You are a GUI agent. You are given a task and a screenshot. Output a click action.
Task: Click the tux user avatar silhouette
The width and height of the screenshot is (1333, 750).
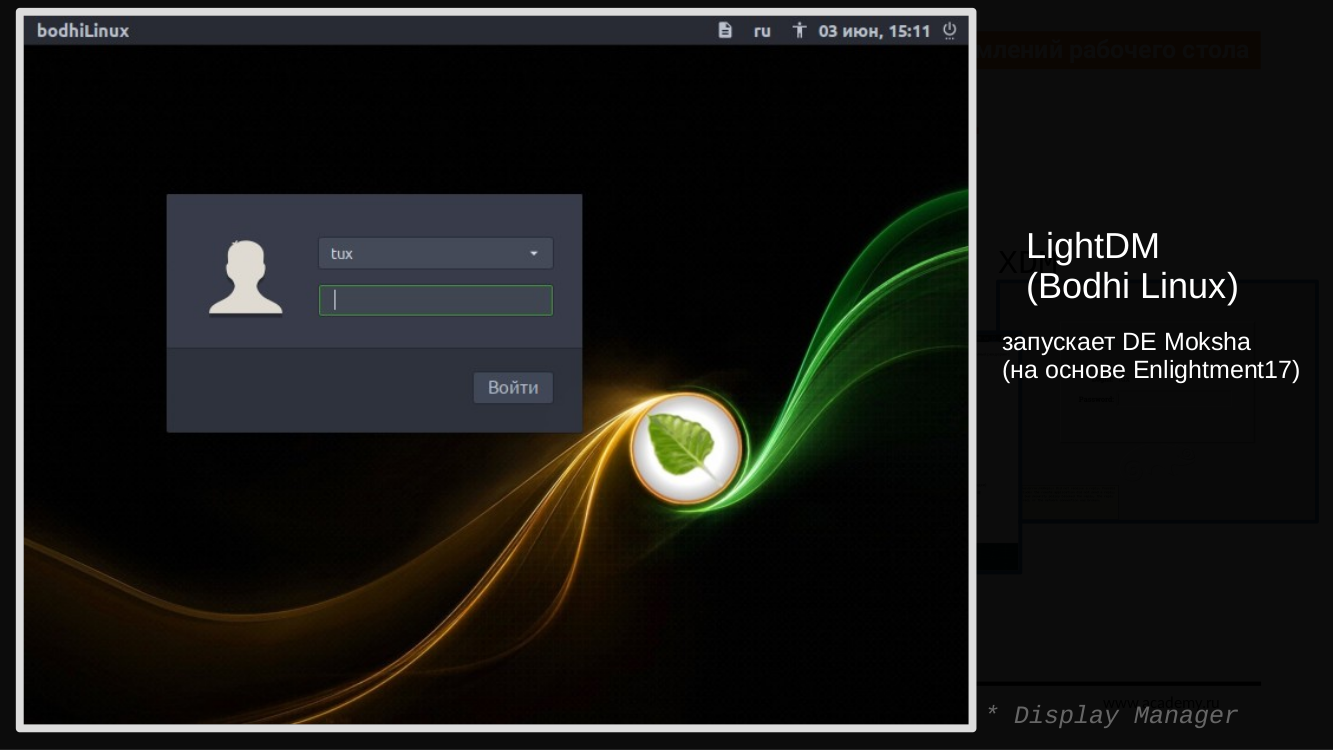[x=245, y=275]
